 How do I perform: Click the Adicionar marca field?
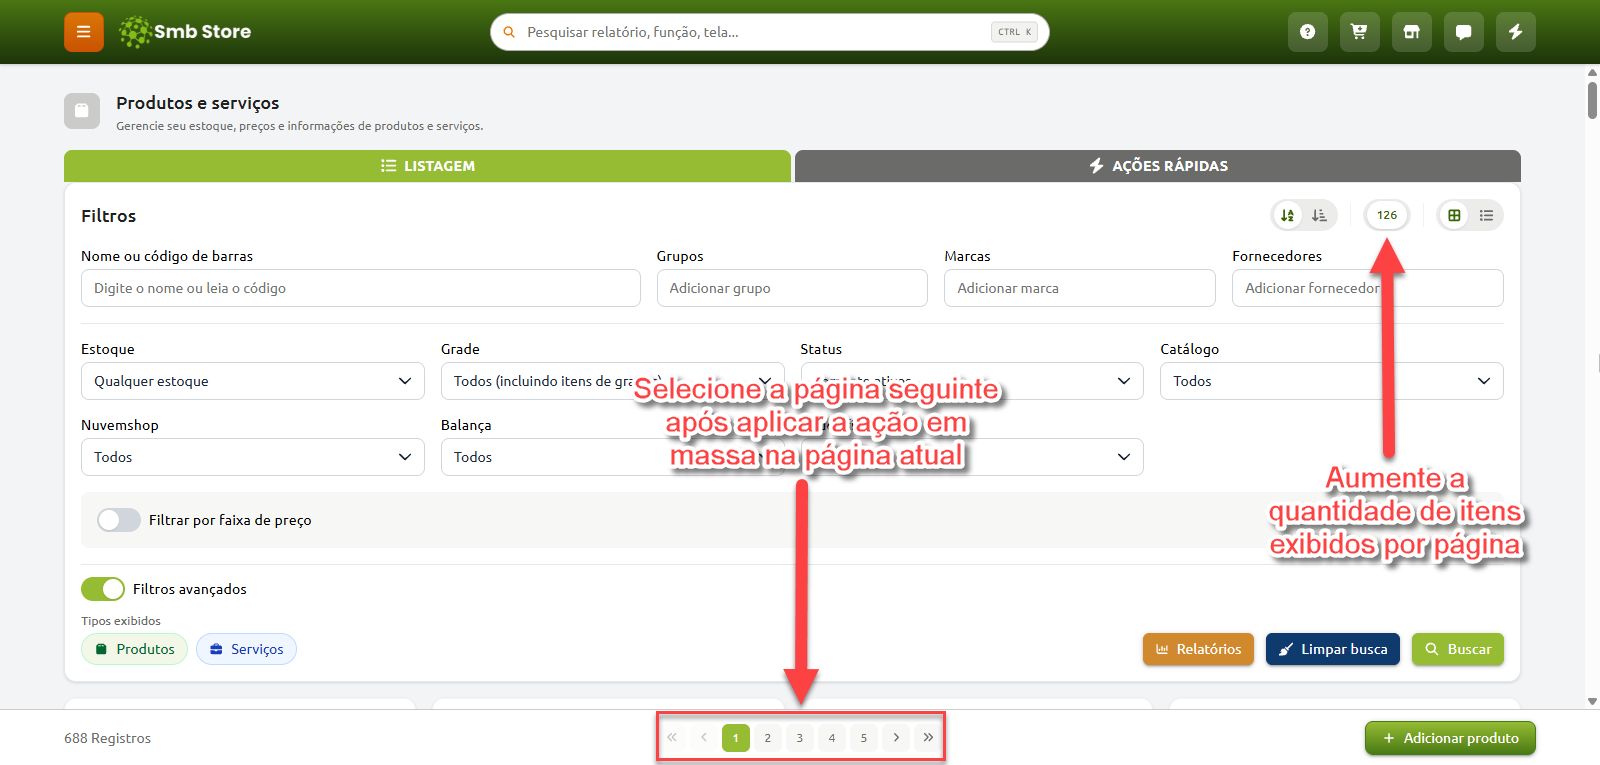(1080, 288)
